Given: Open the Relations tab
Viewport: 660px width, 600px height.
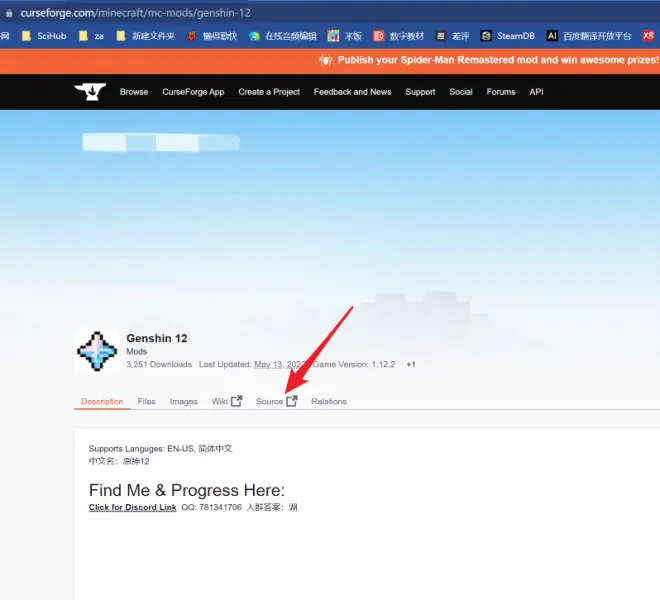Looking at the screenshot, I should [328, 402].
